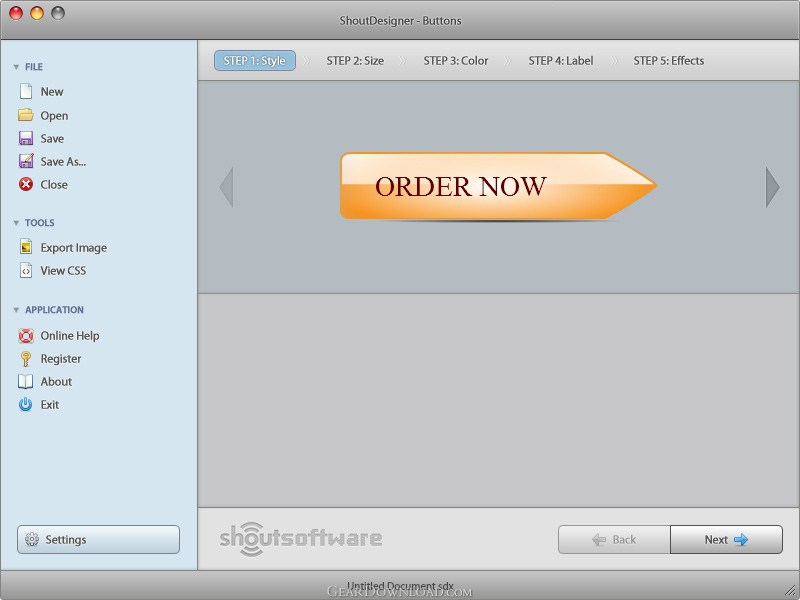Click the blue arrow on Next button
Viewport: 800px width, 600px height.
pyautogui.click(x=741, y=539)
